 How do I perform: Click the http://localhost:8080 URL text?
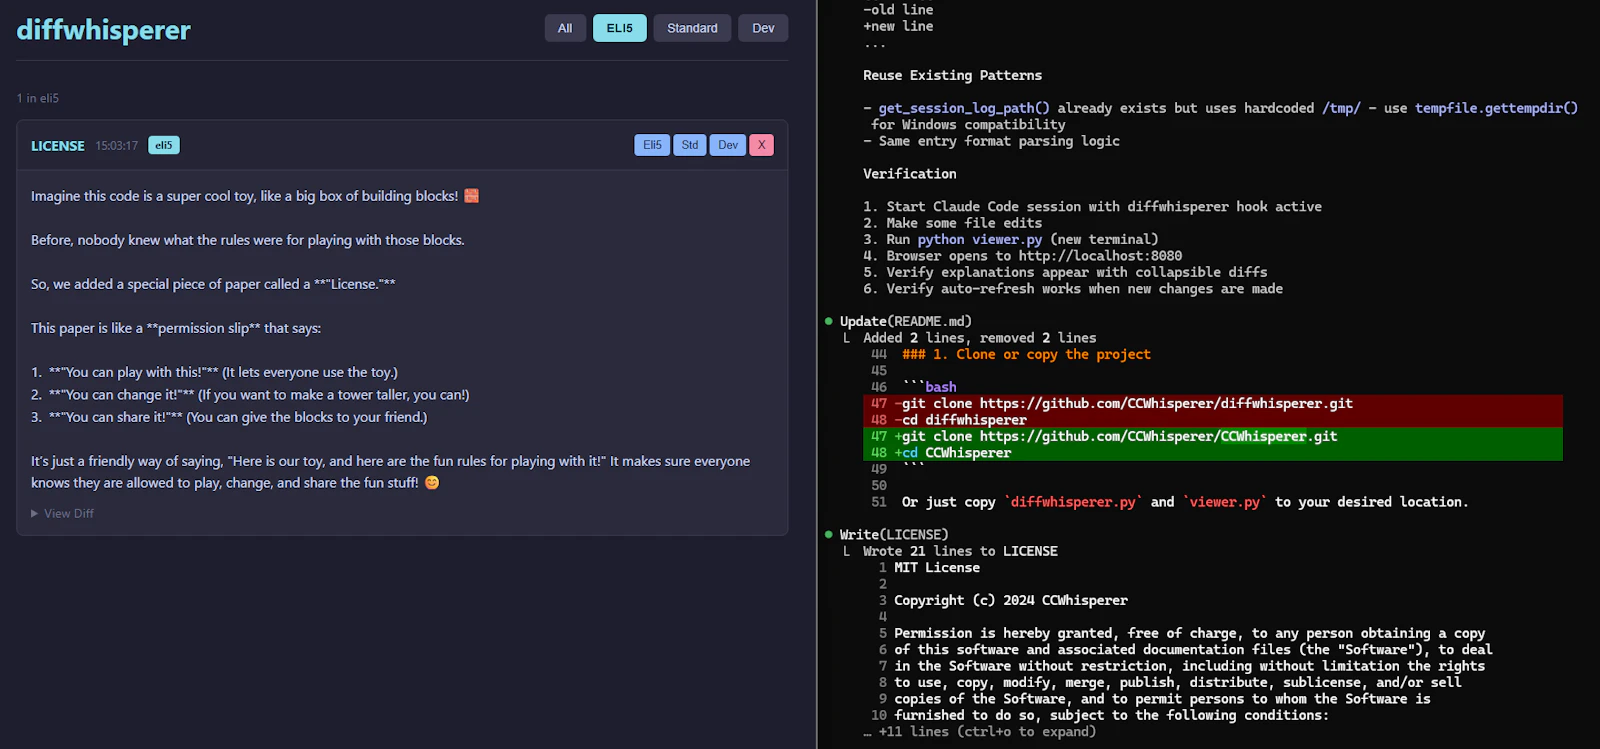[x=1100, y=255]
